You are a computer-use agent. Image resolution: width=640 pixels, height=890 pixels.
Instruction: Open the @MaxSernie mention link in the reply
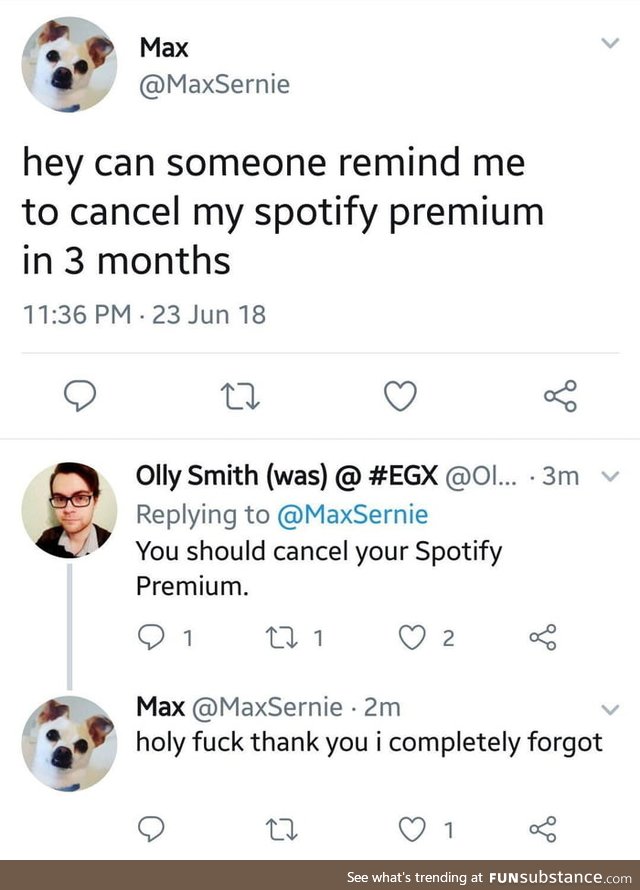click(x=352, y=515)
